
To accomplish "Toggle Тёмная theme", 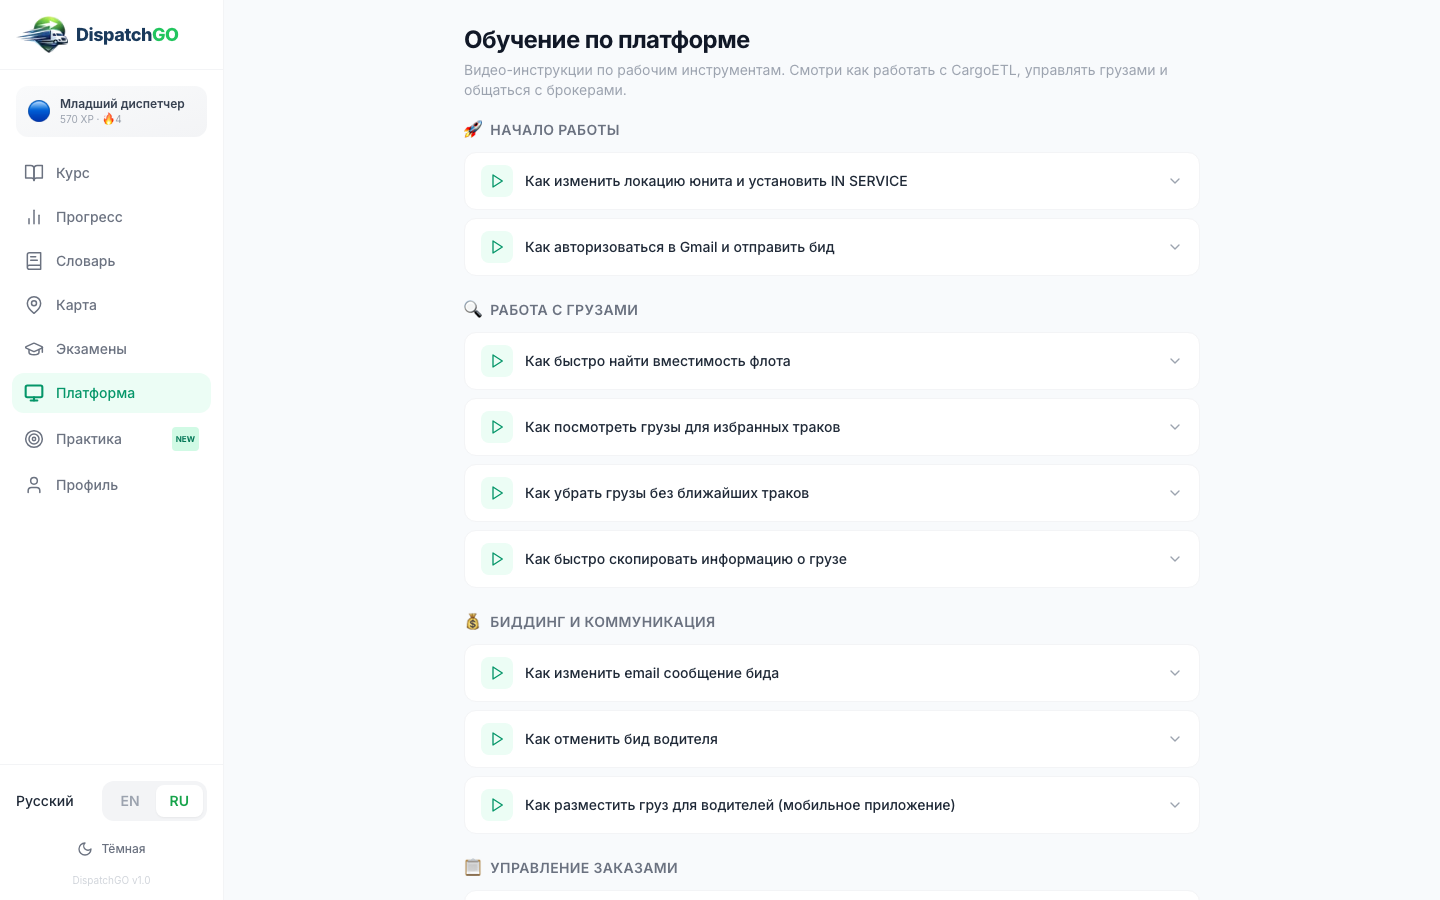I will (112, 849).
